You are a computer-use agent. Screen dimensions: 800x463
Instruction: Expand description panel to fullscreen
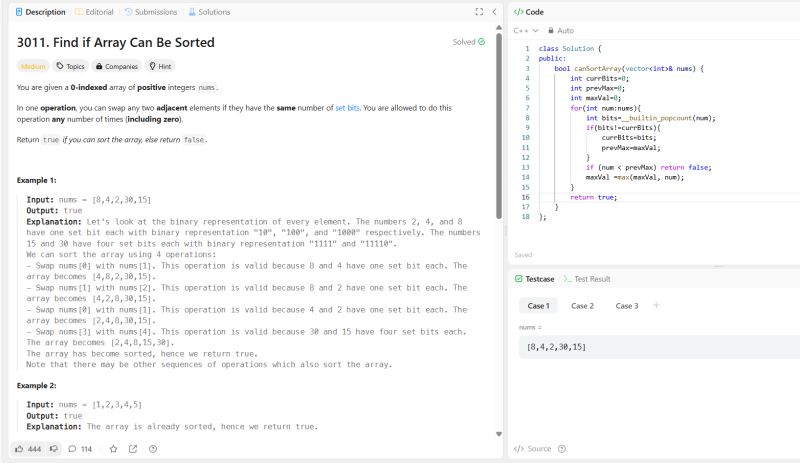[479, 12]
